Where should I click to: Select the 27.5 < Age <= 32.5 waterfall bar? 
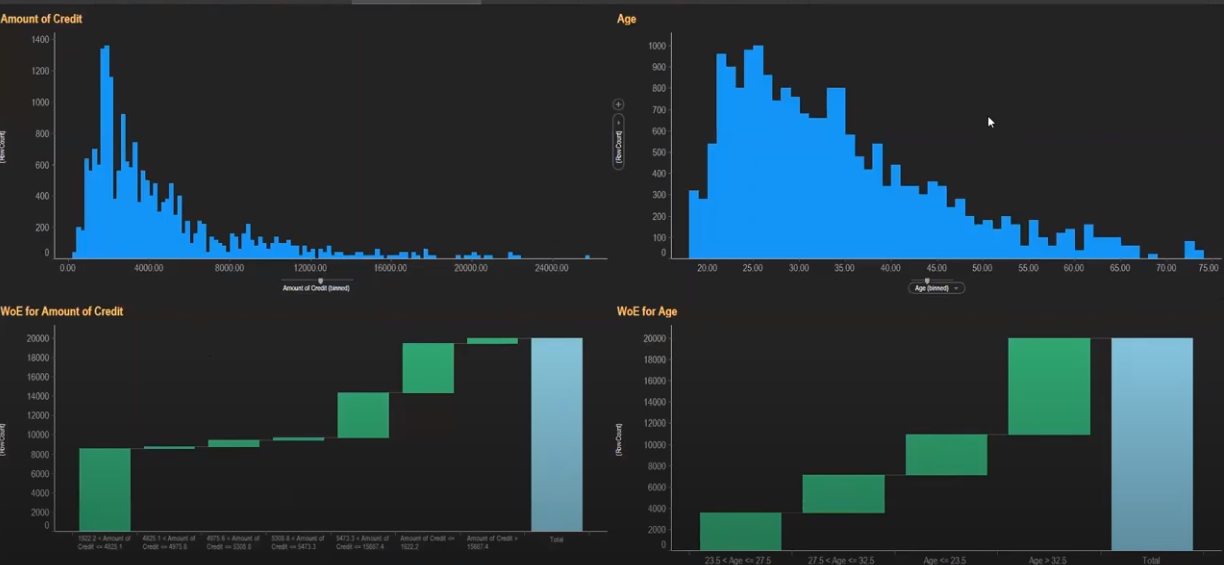point(843,494)
